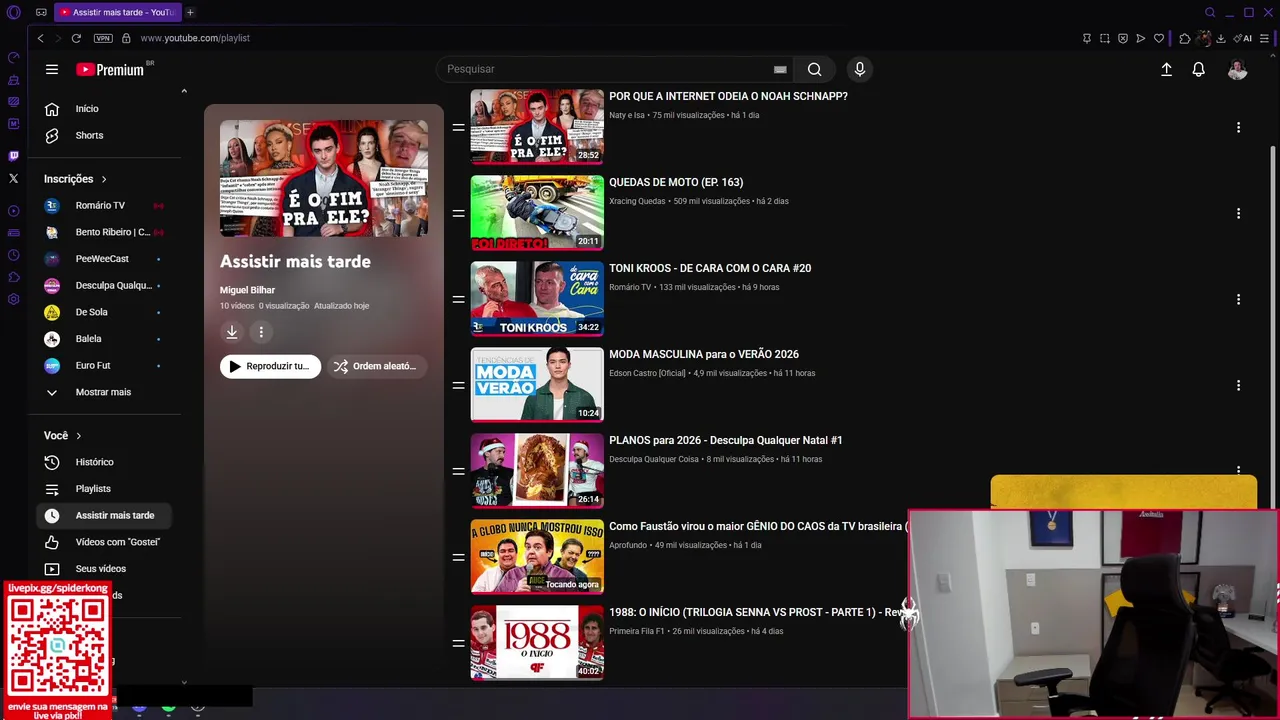The image size is (1280, 720).
Task: Click the pin icon in address bar
Action: [x=1087, y=38]
